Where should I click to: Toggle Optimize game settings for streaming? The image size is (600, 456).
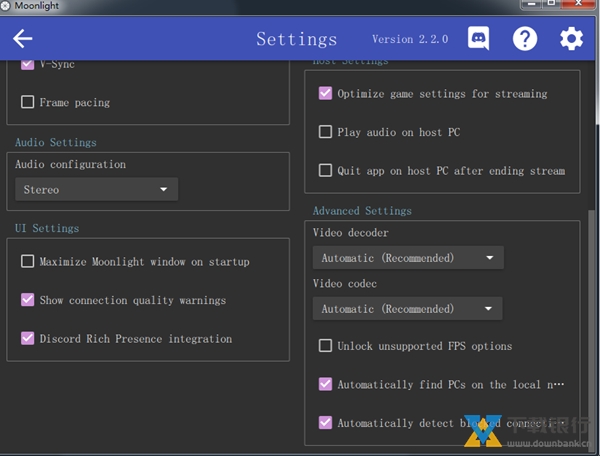[x=325, y=94]
